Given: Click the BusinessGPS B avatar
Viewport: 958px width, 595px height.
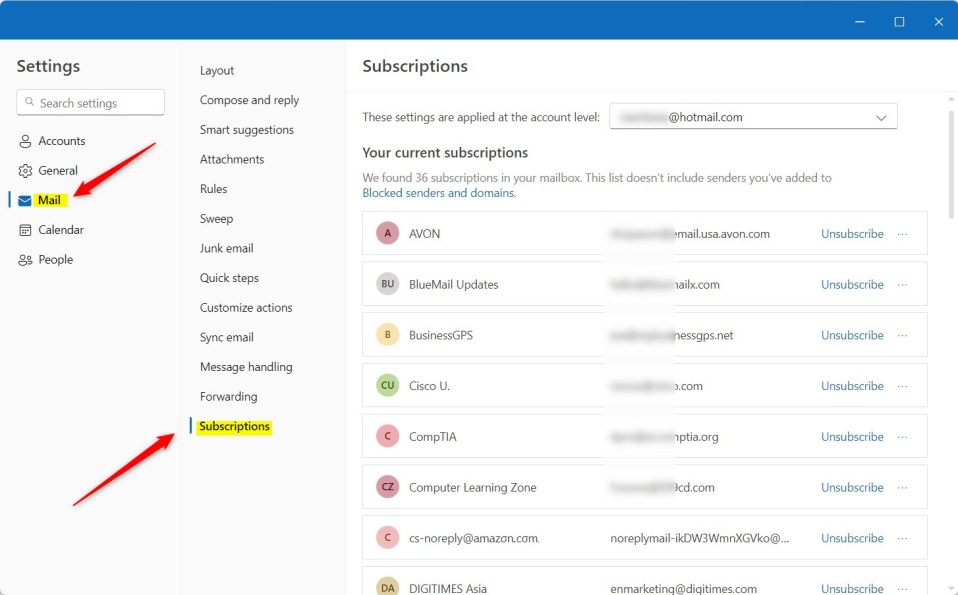Looking at the screenshot, I should point(387,334).
